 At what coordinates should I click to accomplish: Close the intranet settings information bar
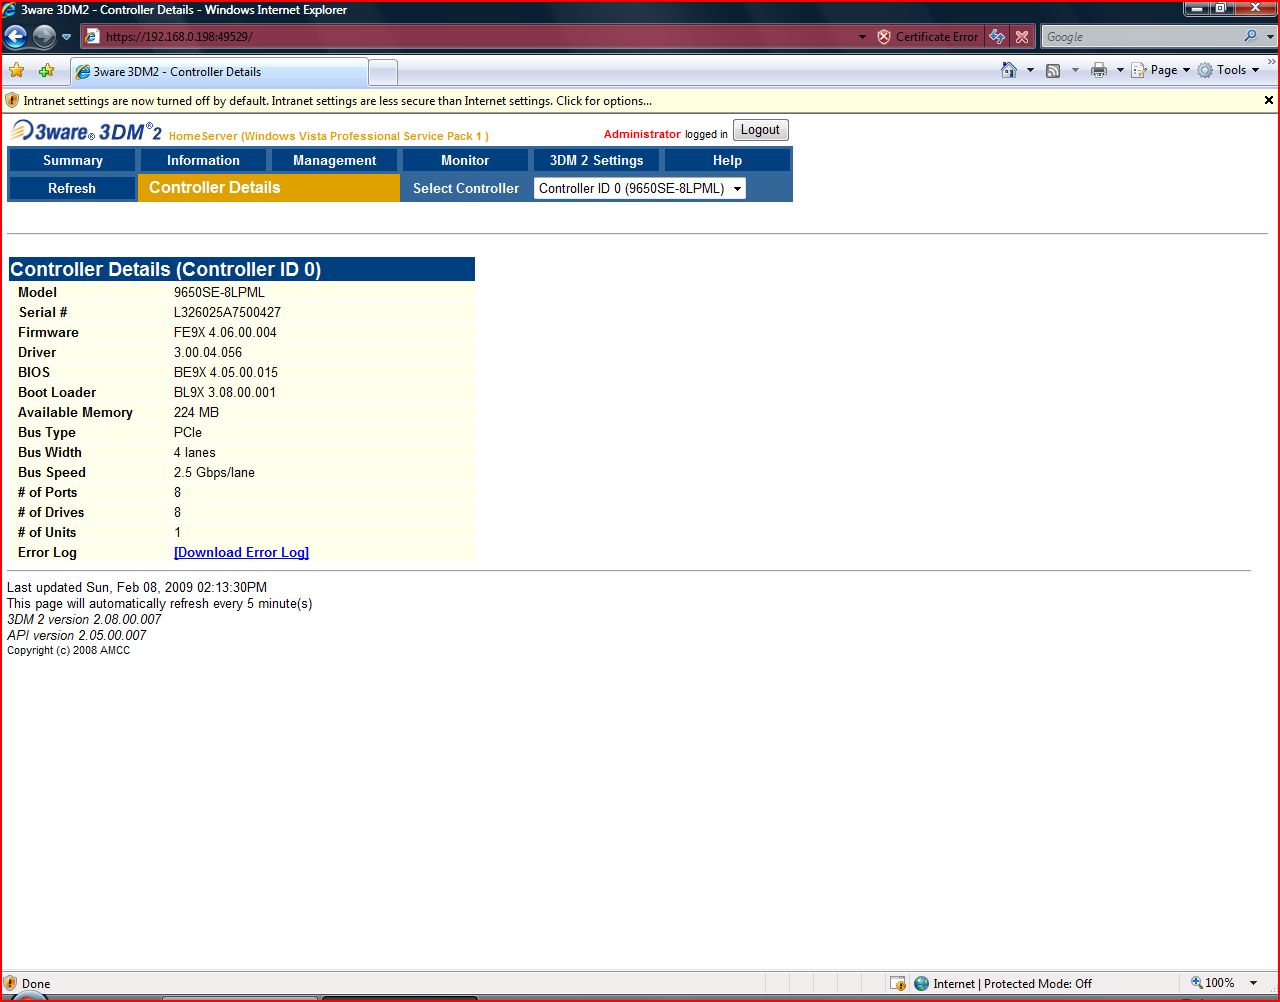(1269, 100)
